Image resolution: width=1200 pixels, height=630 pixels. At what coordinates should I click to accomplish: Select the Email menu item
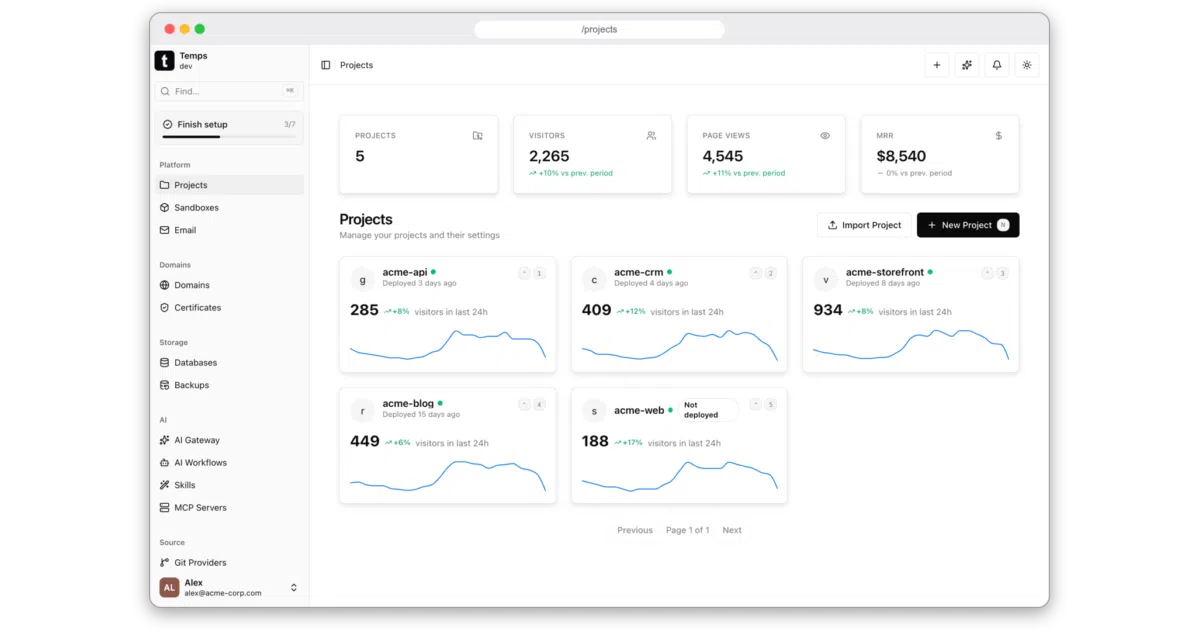point(230,230)
